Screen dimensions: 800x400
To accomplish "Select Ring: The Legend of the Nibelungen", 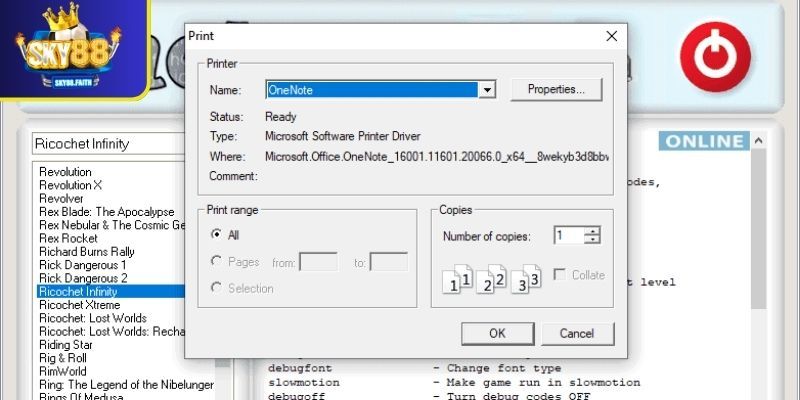I will 127,384.
